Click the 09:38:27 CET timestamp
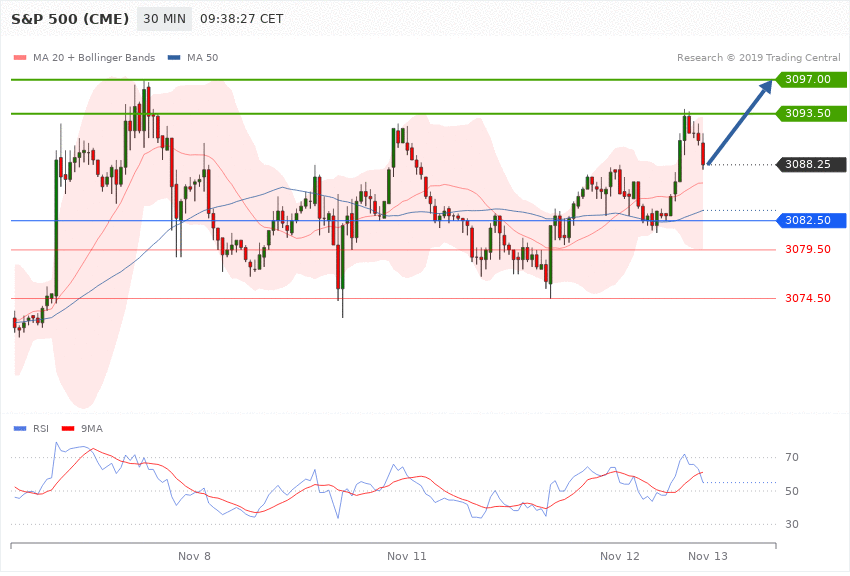This screenshot has height=576, width=850. tap(242, 19)
